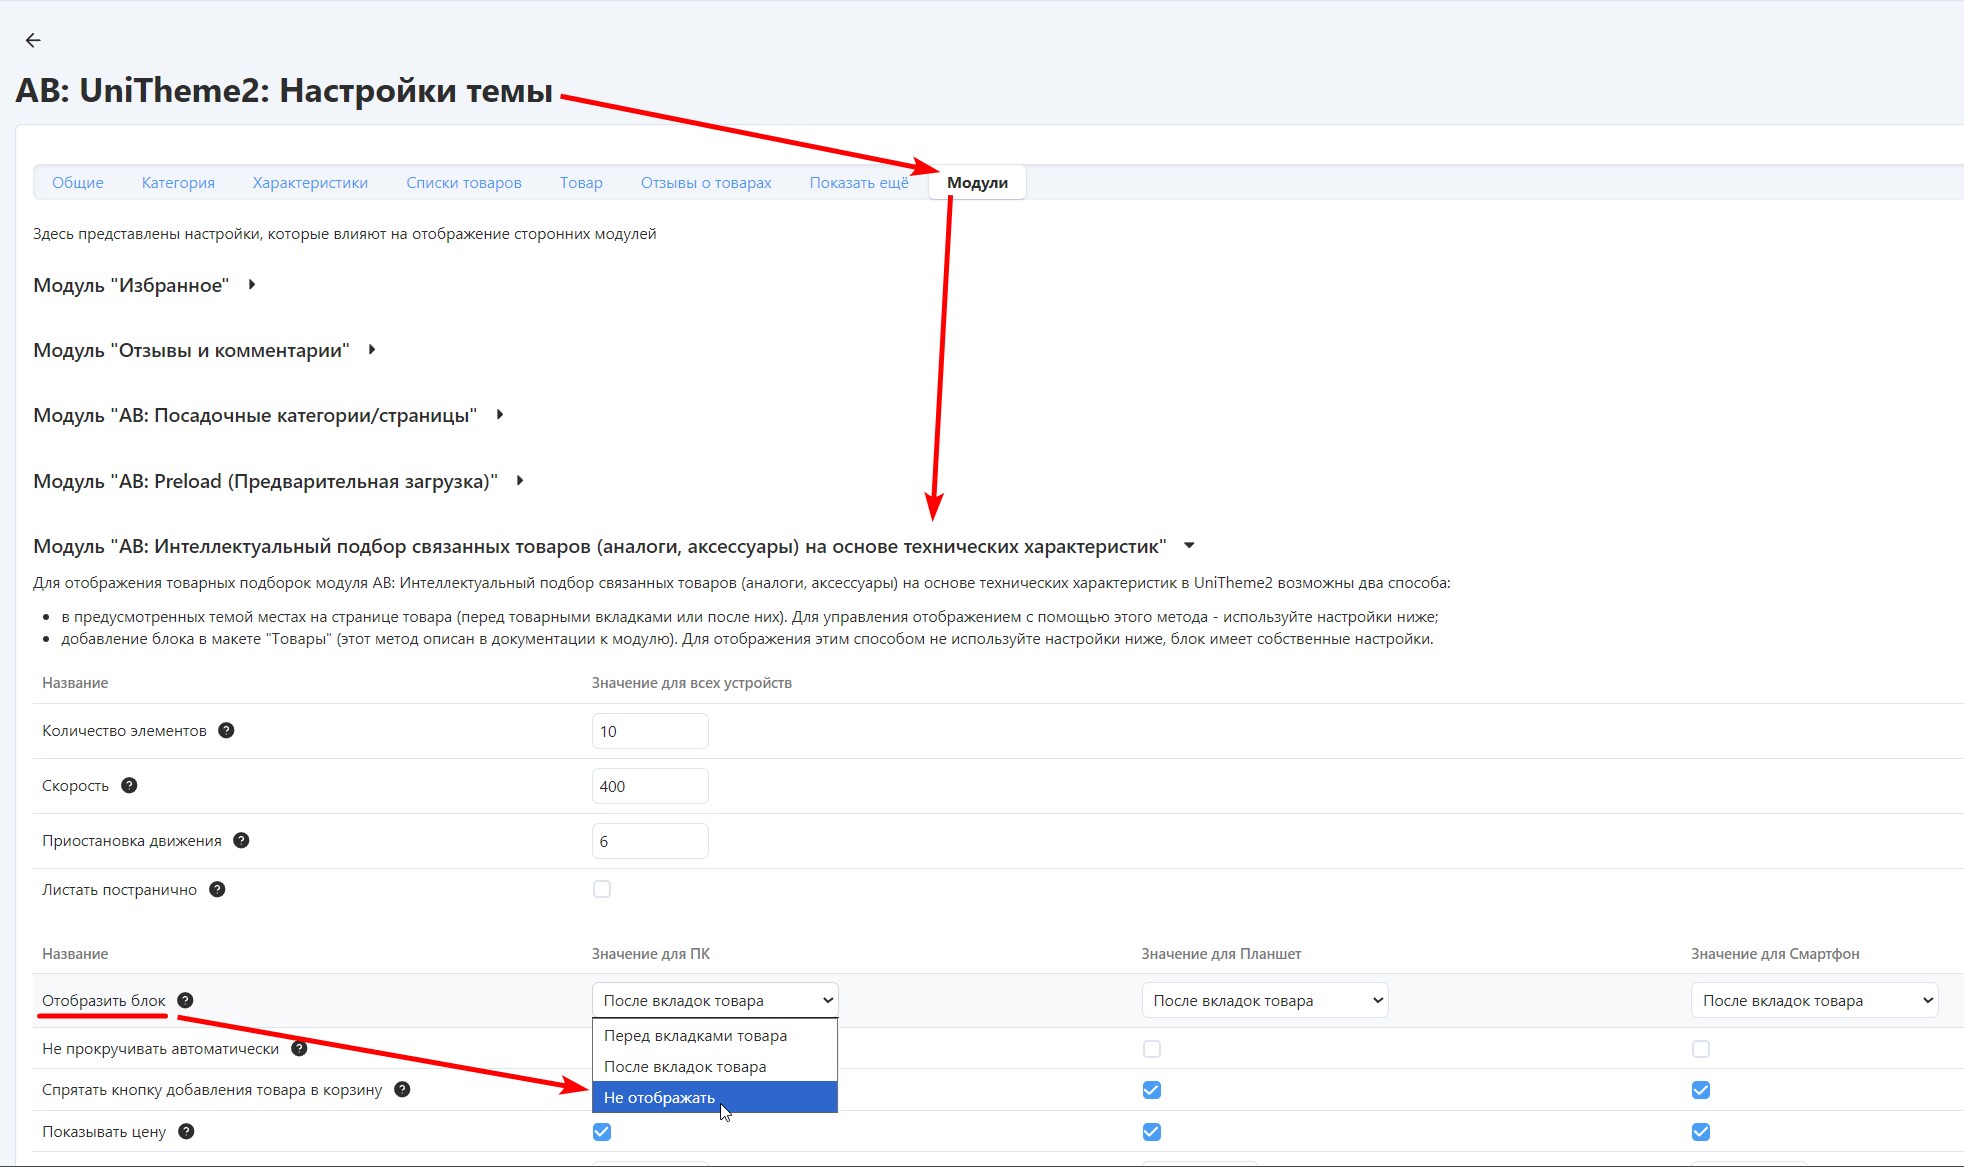Switch to Общие tab

pyautogui.click(x=78, y=182)
